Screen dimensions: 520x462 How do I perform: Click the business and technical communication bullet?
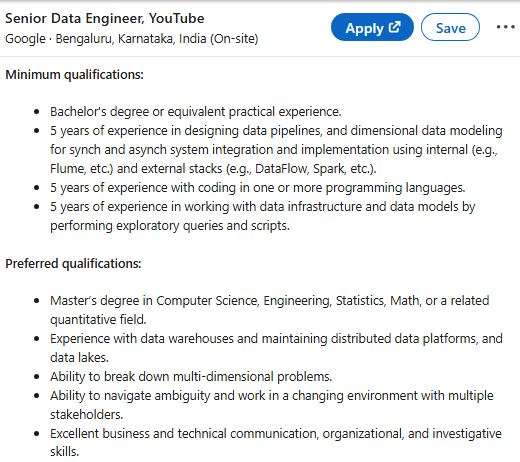[x=276, y=443]
